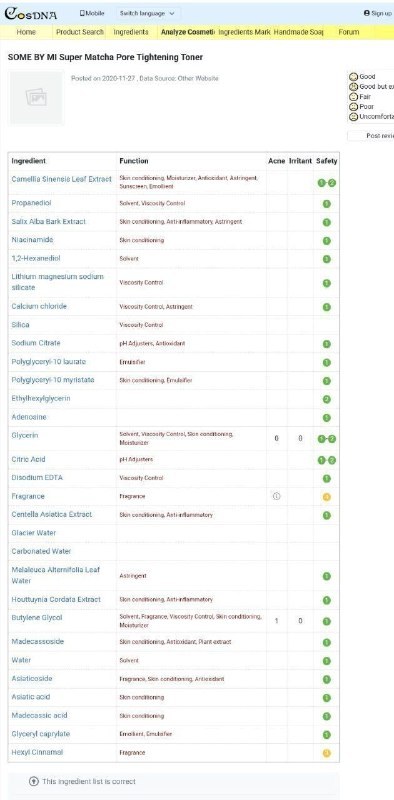Click the green safety badge for Propanediol
The image size is (394, 800).
(327, 204)
